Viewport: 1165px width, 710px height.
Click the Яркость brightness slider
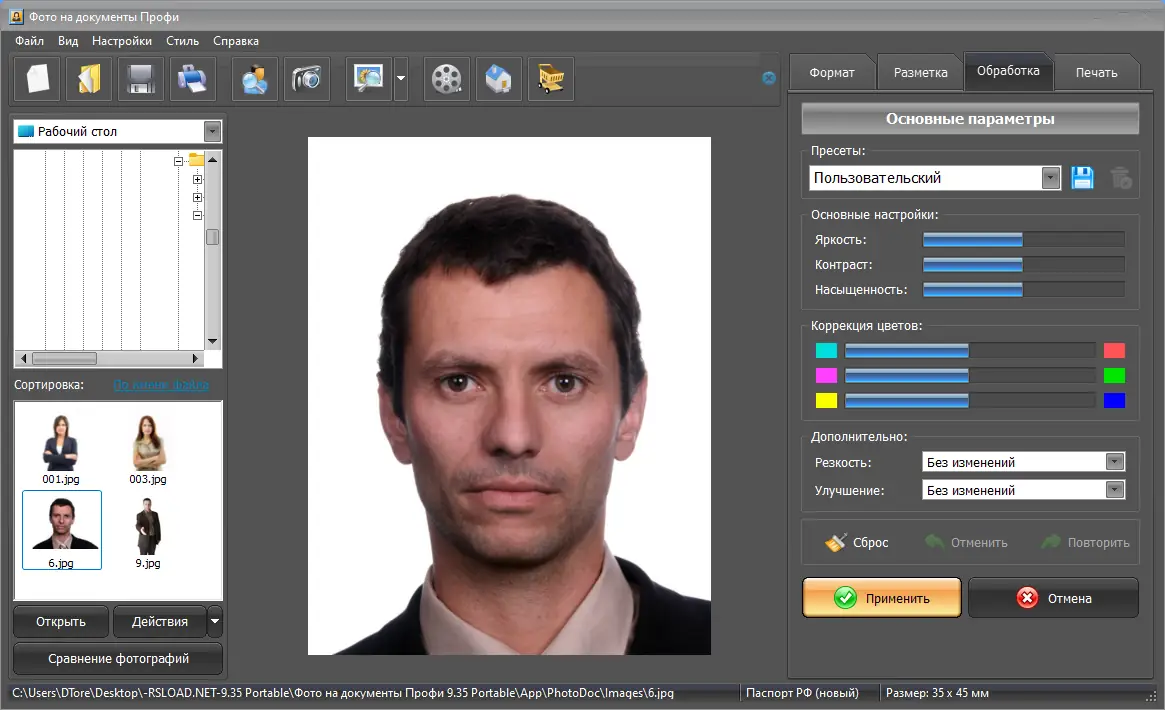1022,240
